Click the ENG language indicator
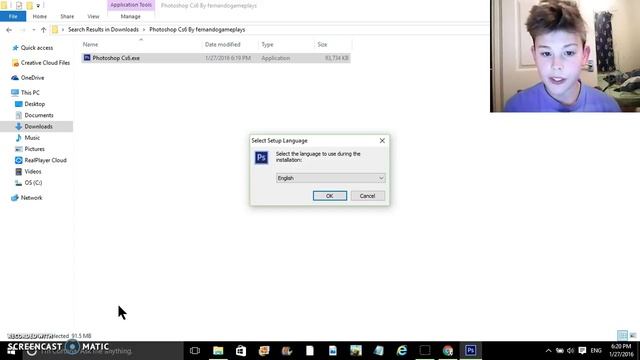The height and width of the screenshot is (360, 640). coord(596,351)
